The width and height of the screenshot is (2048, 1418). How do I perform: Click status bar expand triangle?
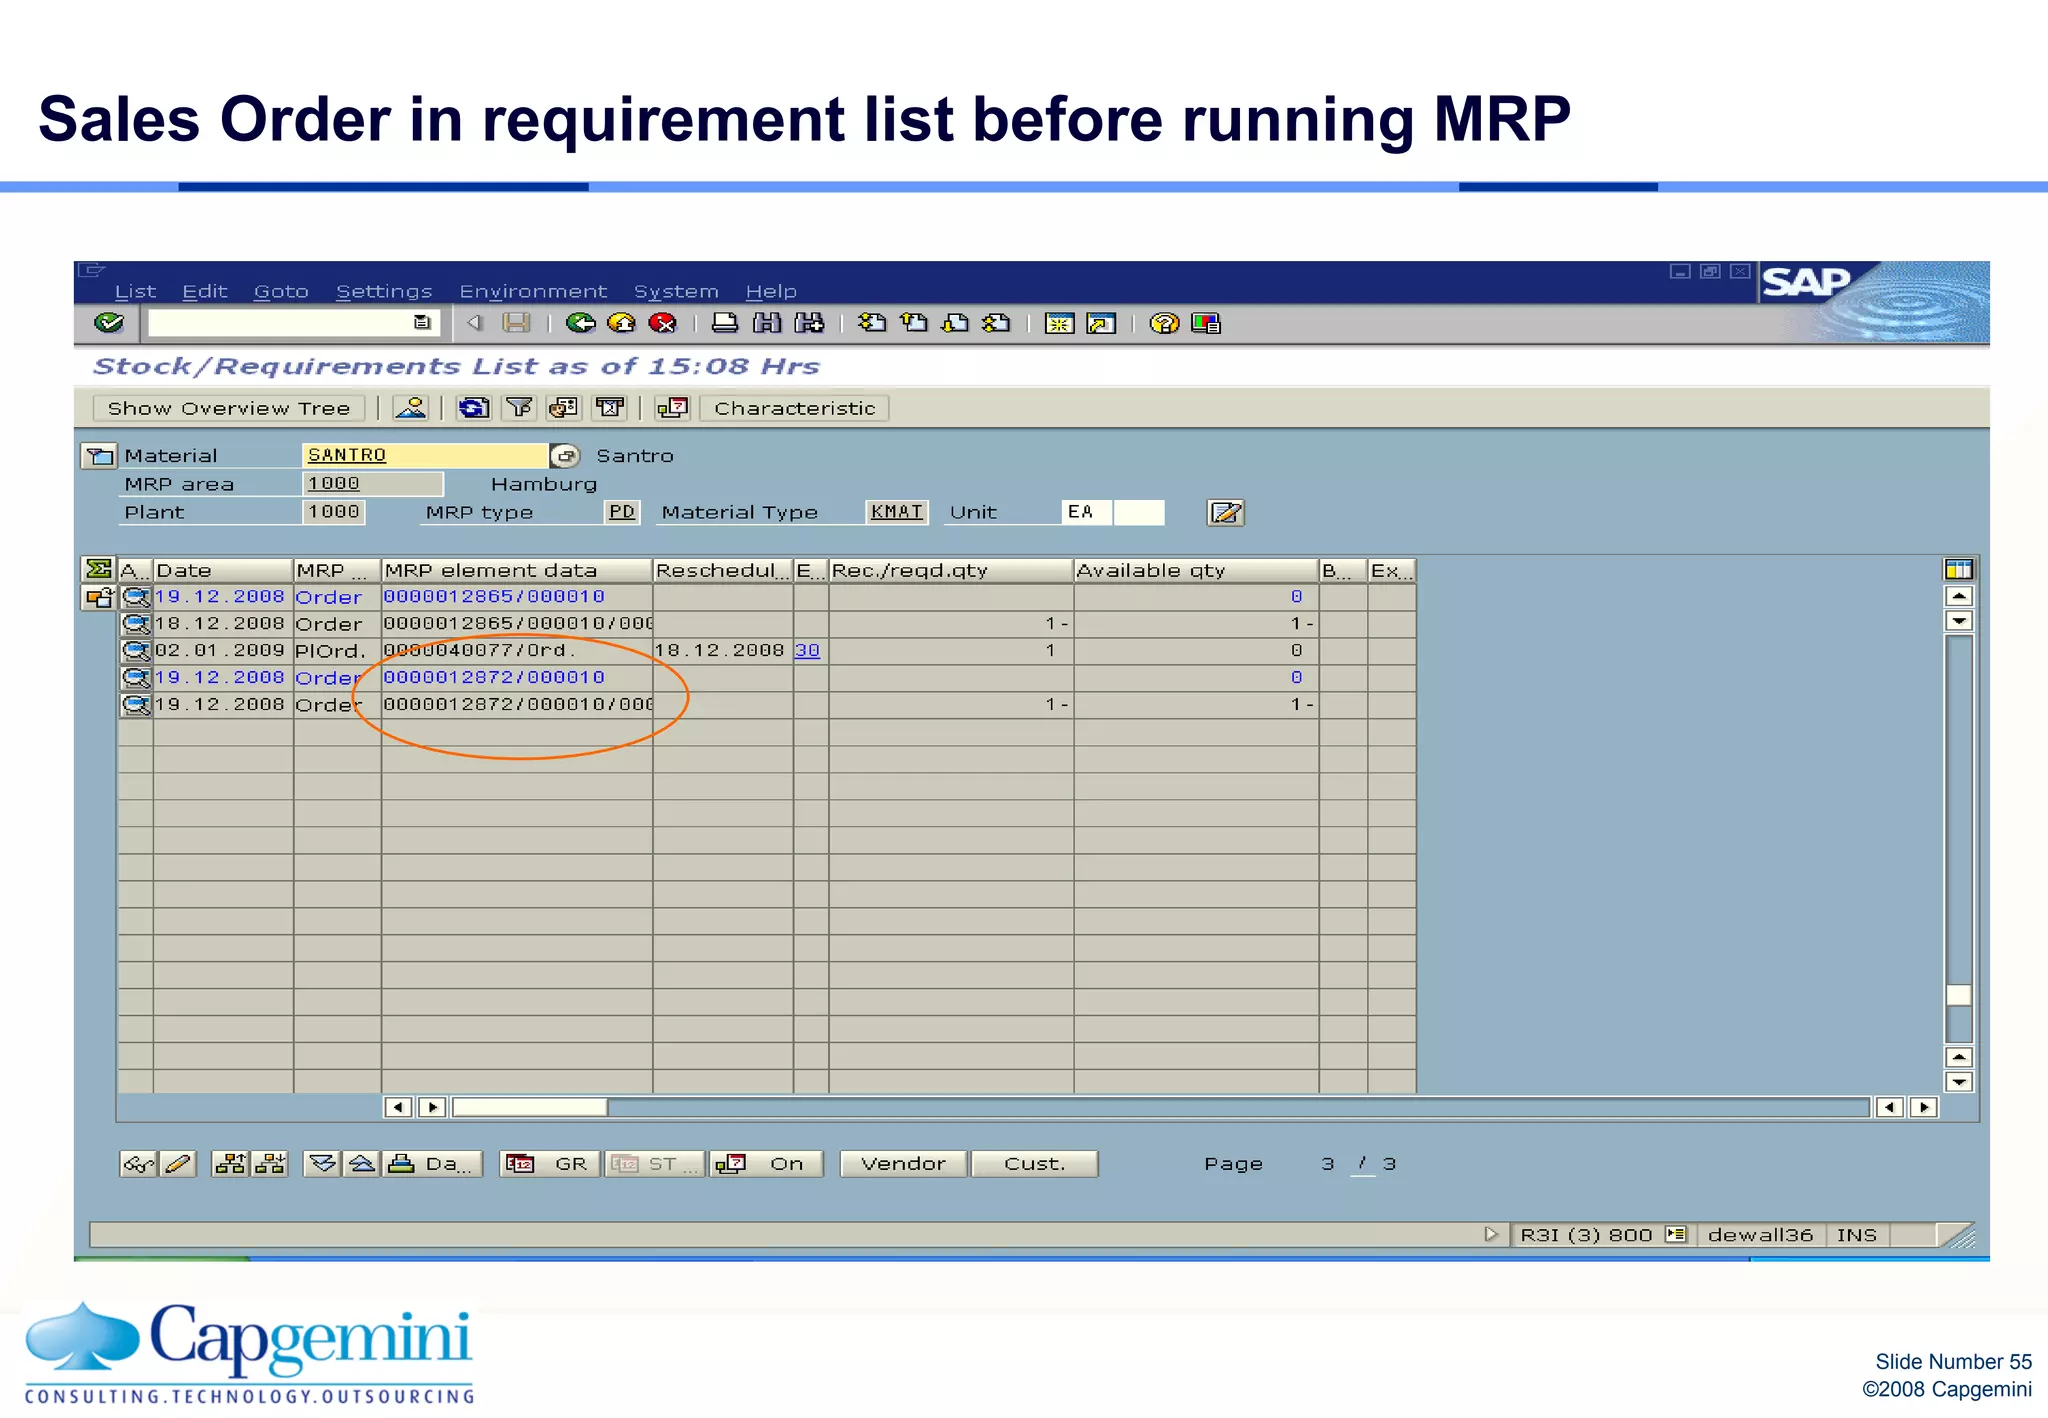[1491, 1235]
